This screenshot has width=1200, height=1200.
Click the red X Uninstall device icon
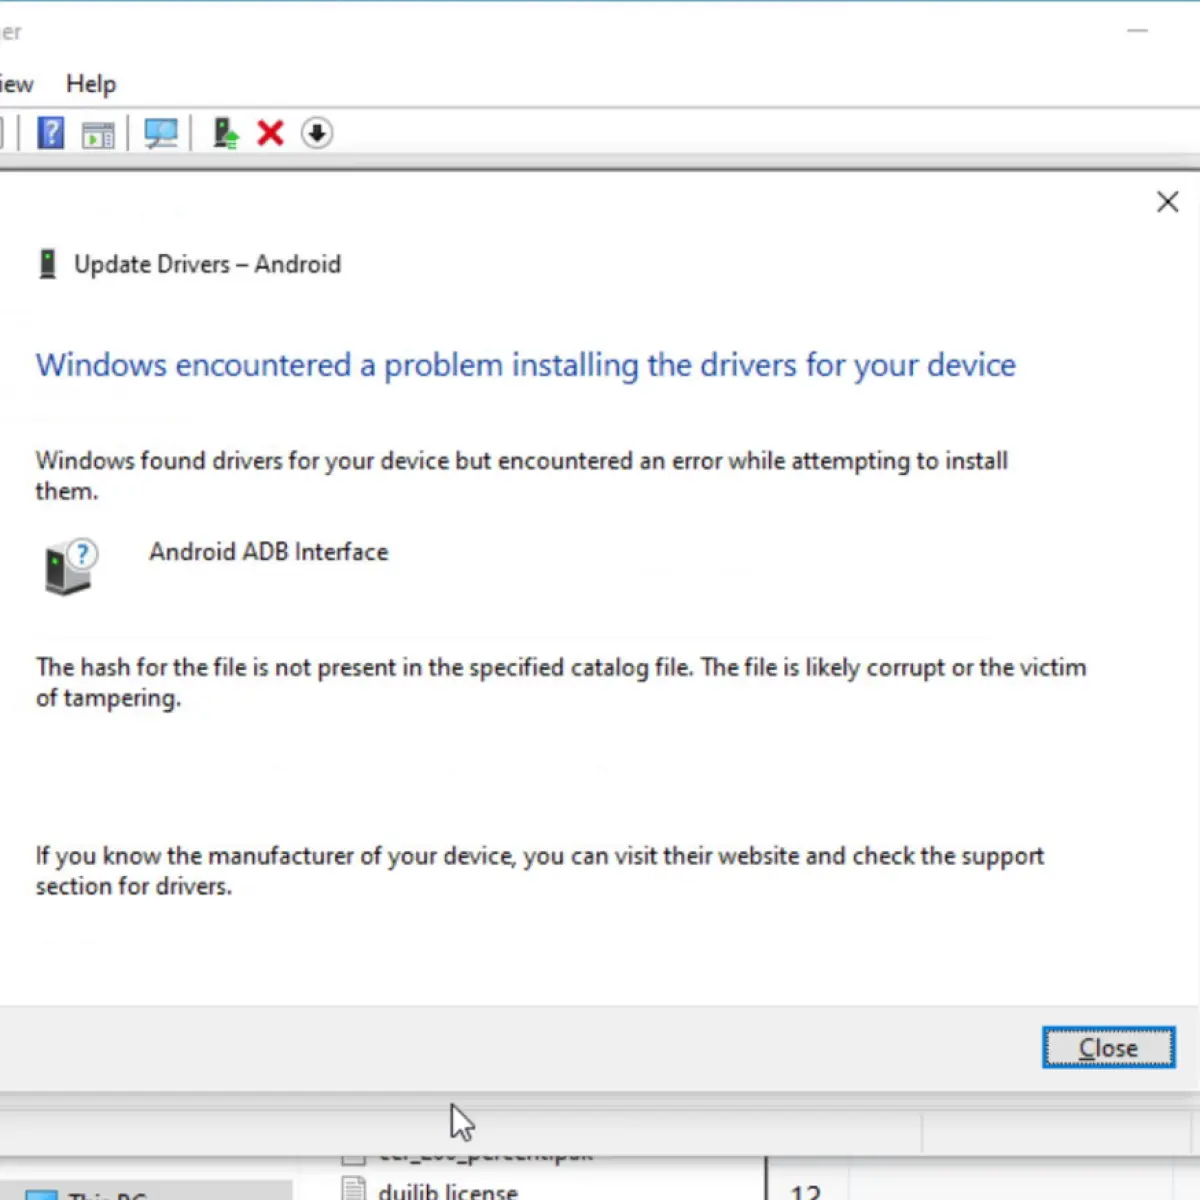pos(270,133)
